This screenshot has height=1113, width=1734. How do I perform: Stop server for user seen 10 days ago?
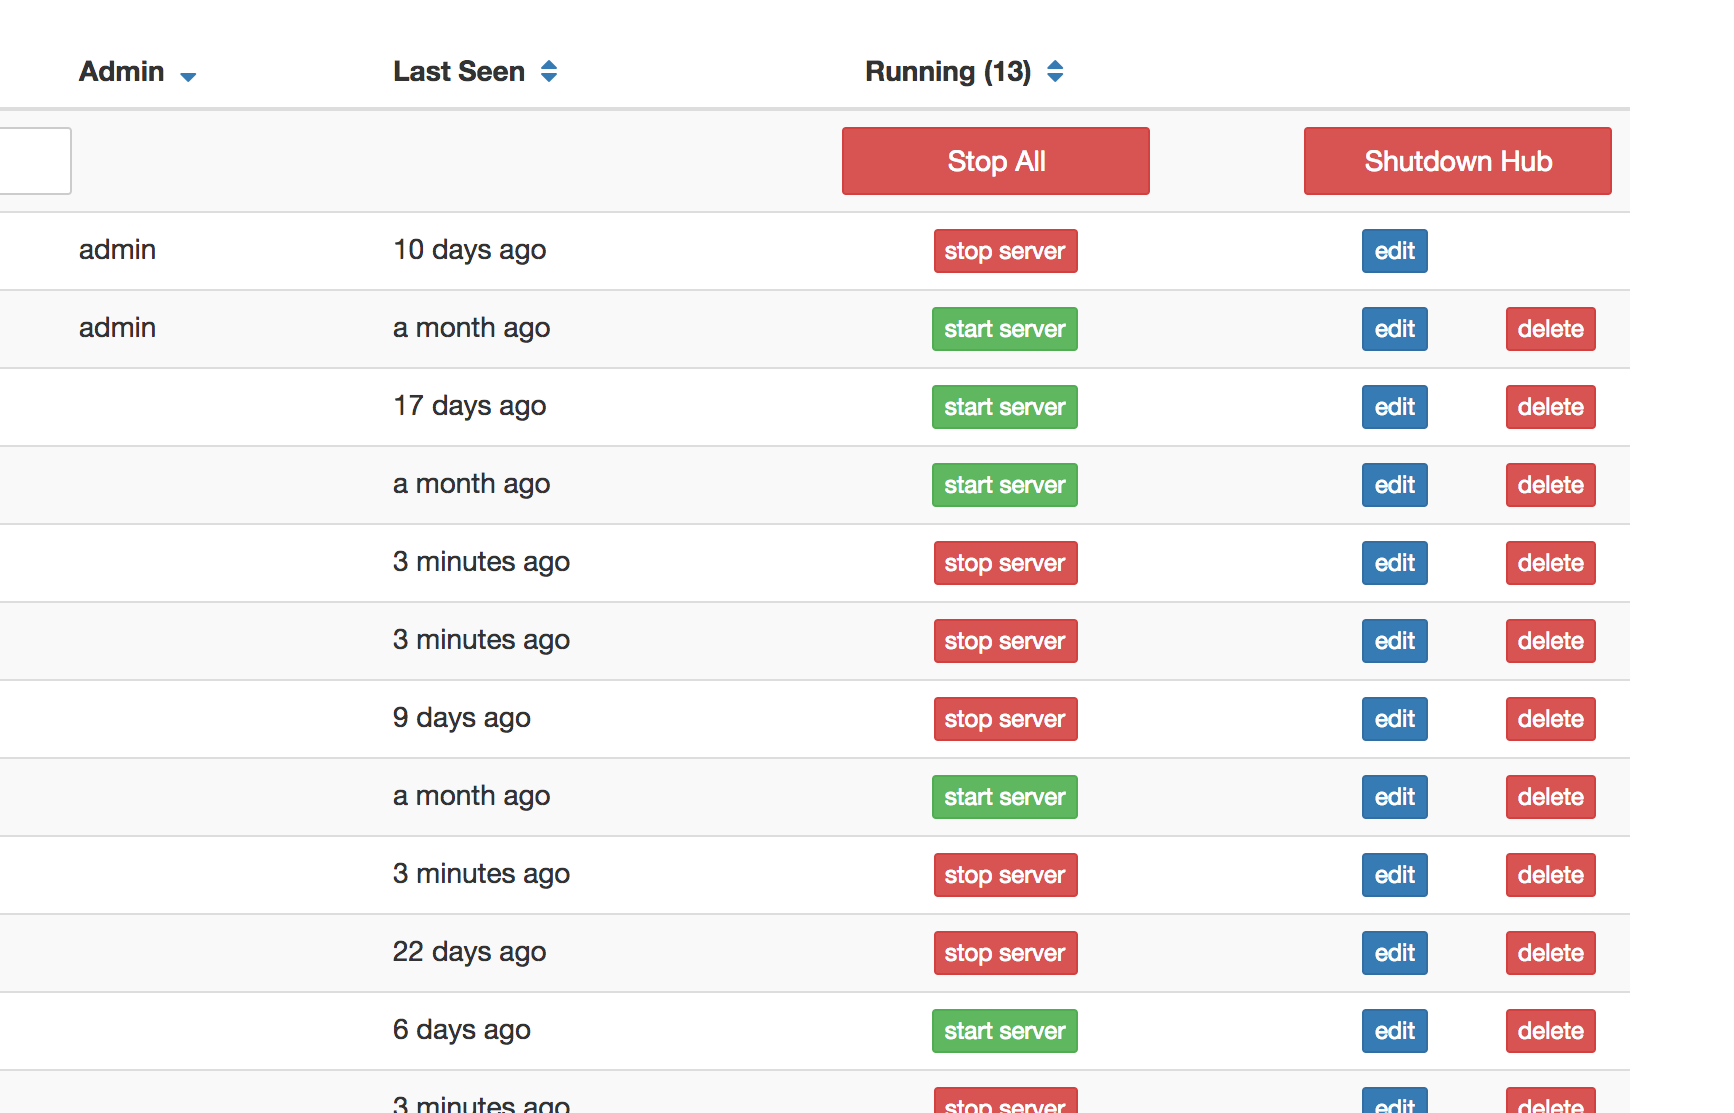coord(1005,251)
